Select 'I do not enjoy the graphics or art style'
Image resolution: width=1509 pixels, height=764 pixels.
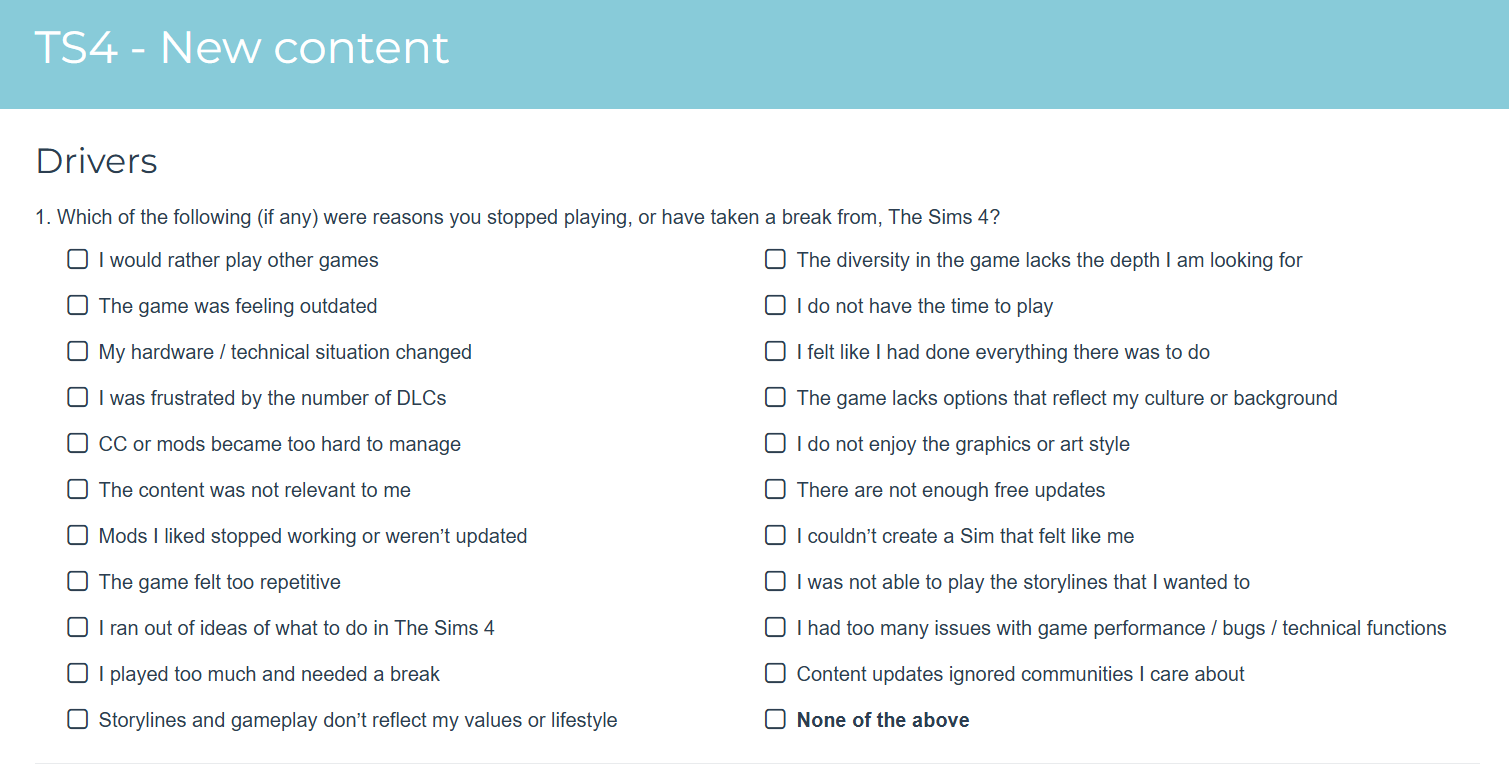click(775, 444)
